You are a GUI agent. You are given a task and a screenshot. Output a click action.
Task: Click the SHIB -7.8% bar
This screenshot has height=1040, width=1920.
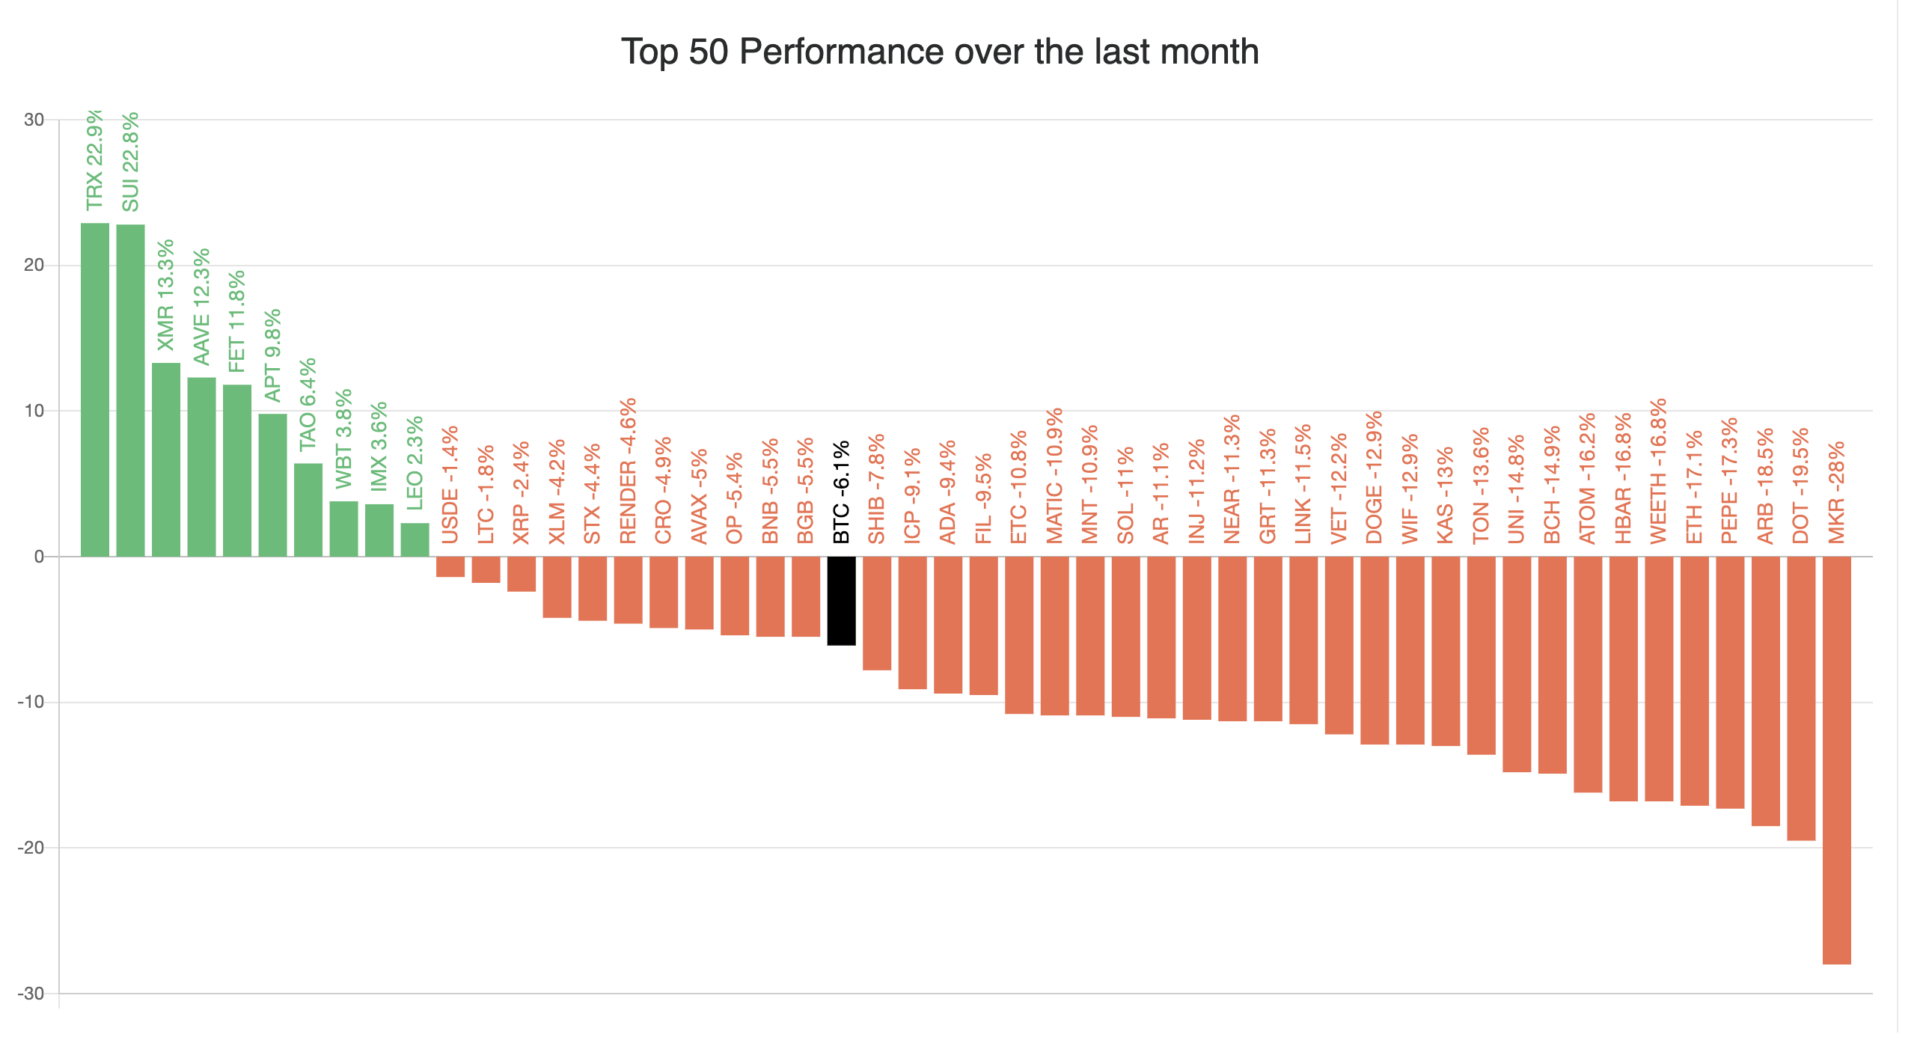pos(877,613)
